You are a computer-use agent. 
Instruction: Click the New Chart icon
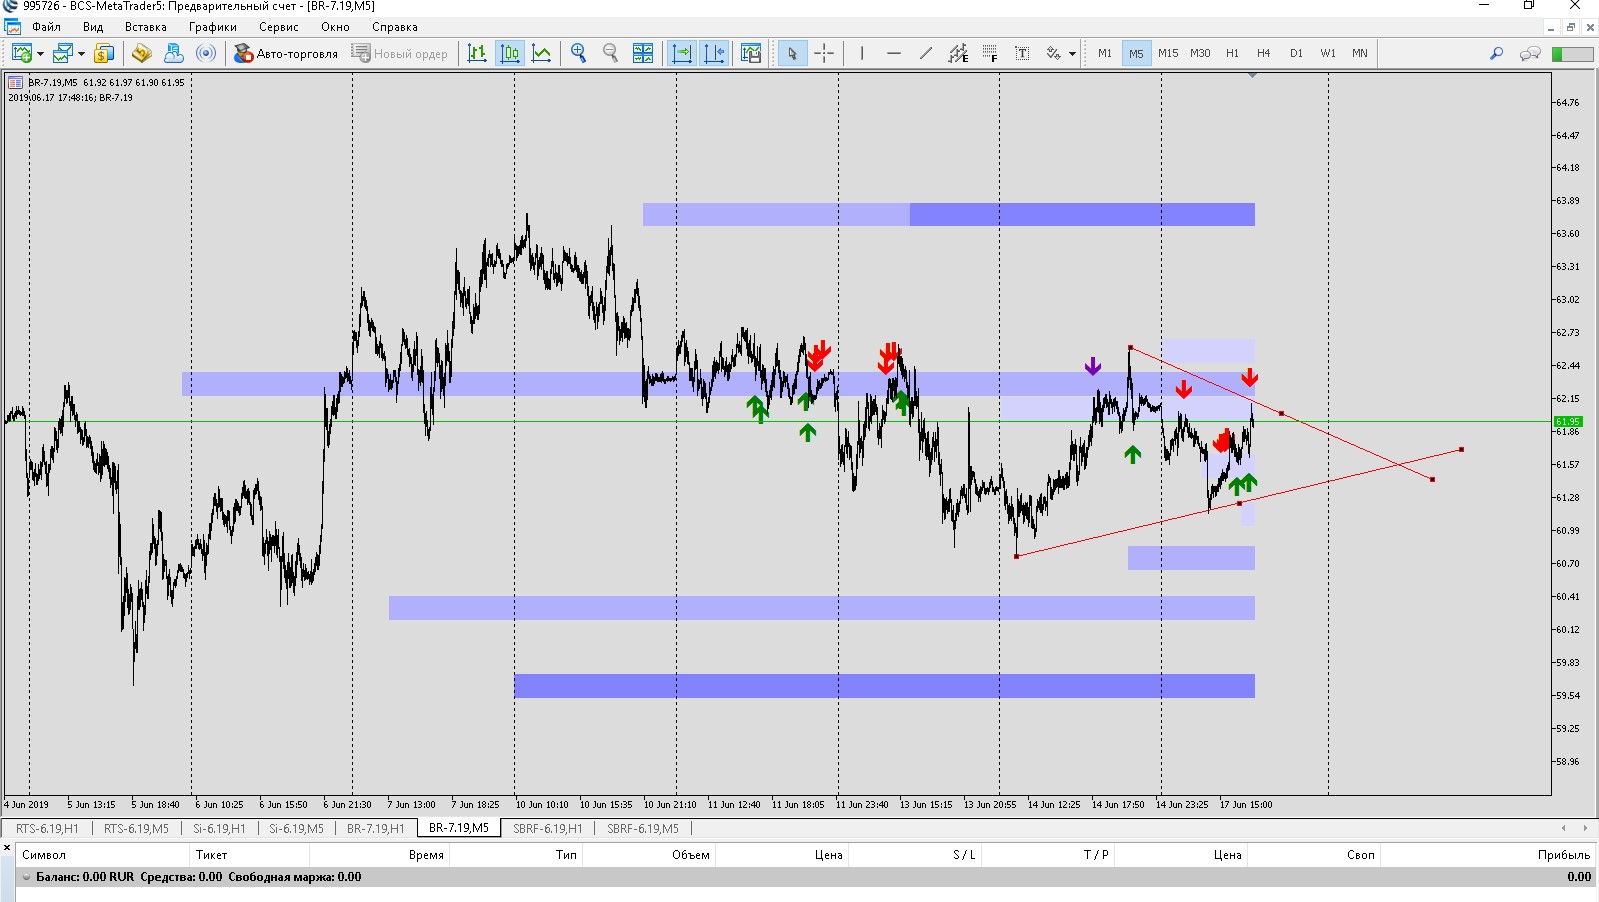[22, 53]
